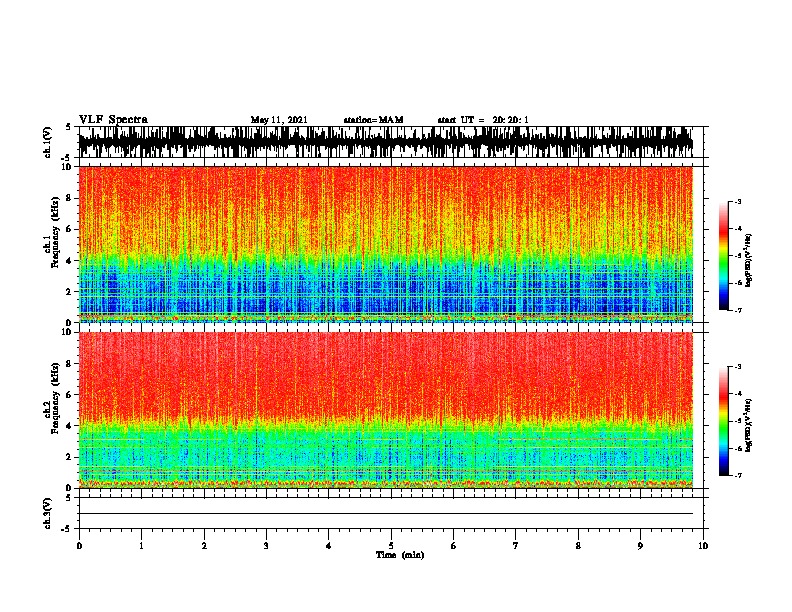Click time axis tick label '7'
This screenshot has height=612, width=792.
516,545
